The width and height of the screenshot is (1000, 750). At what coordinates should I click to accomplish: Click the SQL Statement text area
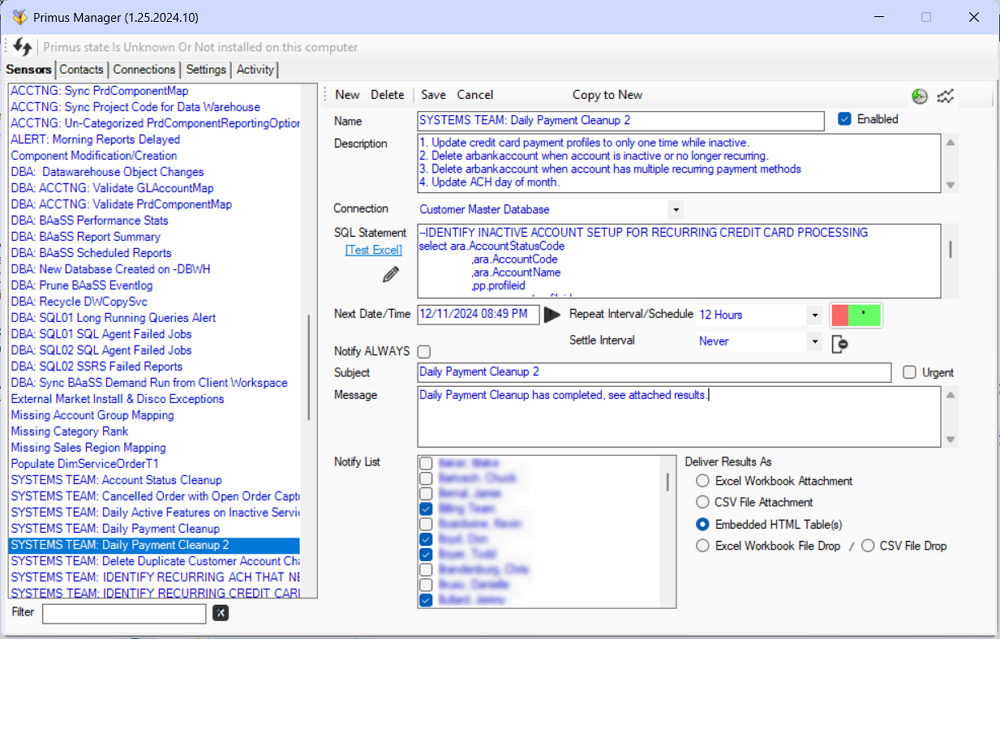[x=679, y=261]
